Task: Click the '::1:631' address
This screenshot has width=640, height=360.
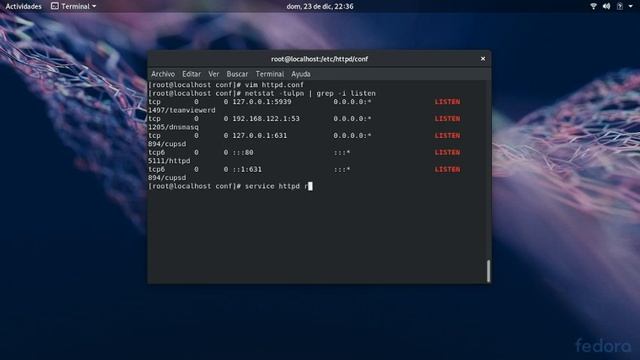Action: tap(247, 169)
